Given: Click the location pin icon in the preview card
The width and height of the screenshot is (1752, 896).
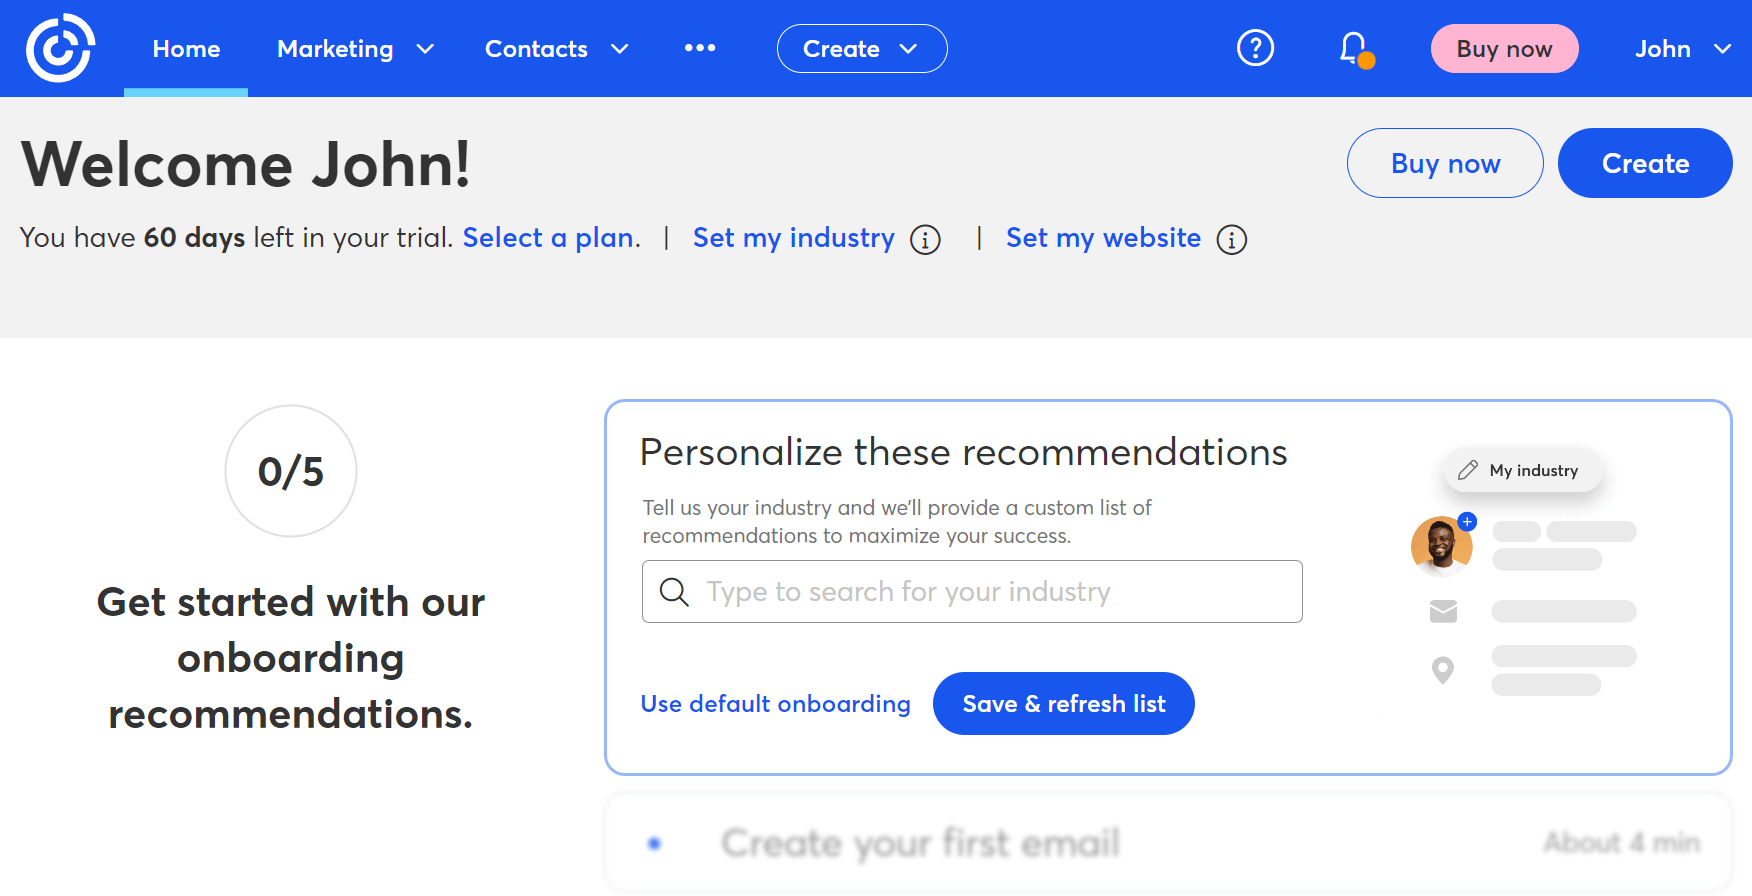Looking at the screenshot, I should pyautogui.click(x=1442, y=670).
